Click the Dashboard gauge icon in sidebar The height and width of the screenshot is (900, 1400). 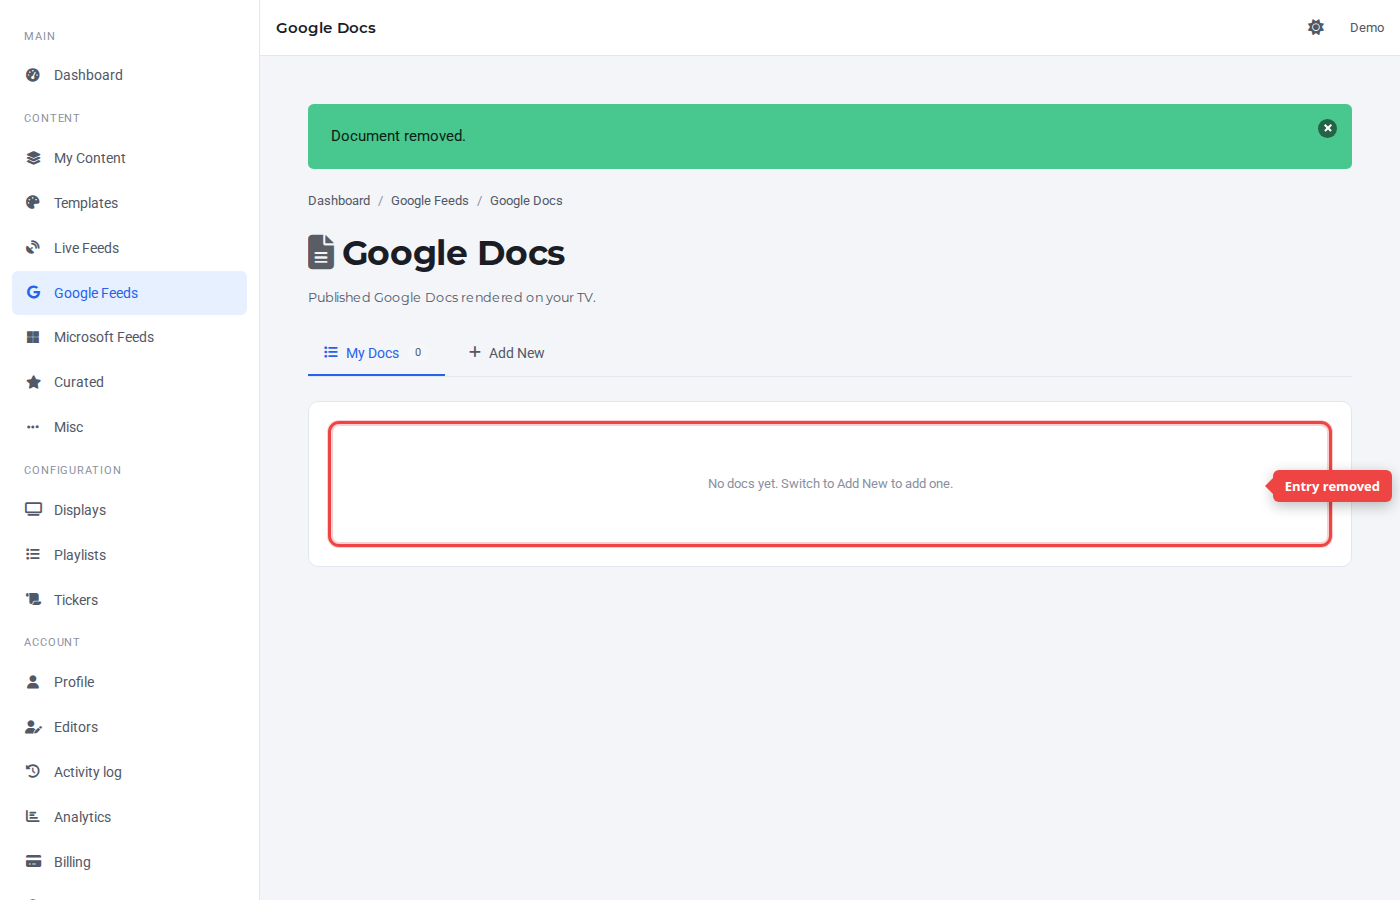coord(33,75)
